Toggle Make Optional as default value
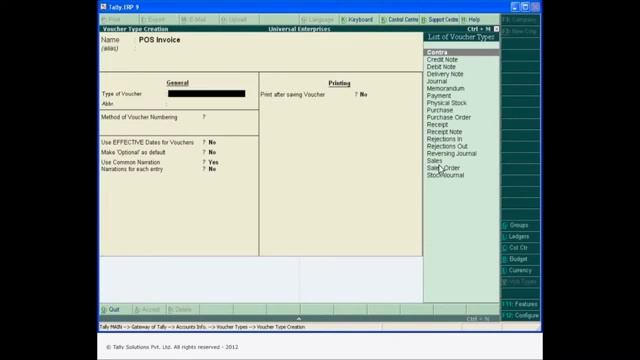Viewport: 640px width, 360px height. pyautogui.click(x=212, y=152)
